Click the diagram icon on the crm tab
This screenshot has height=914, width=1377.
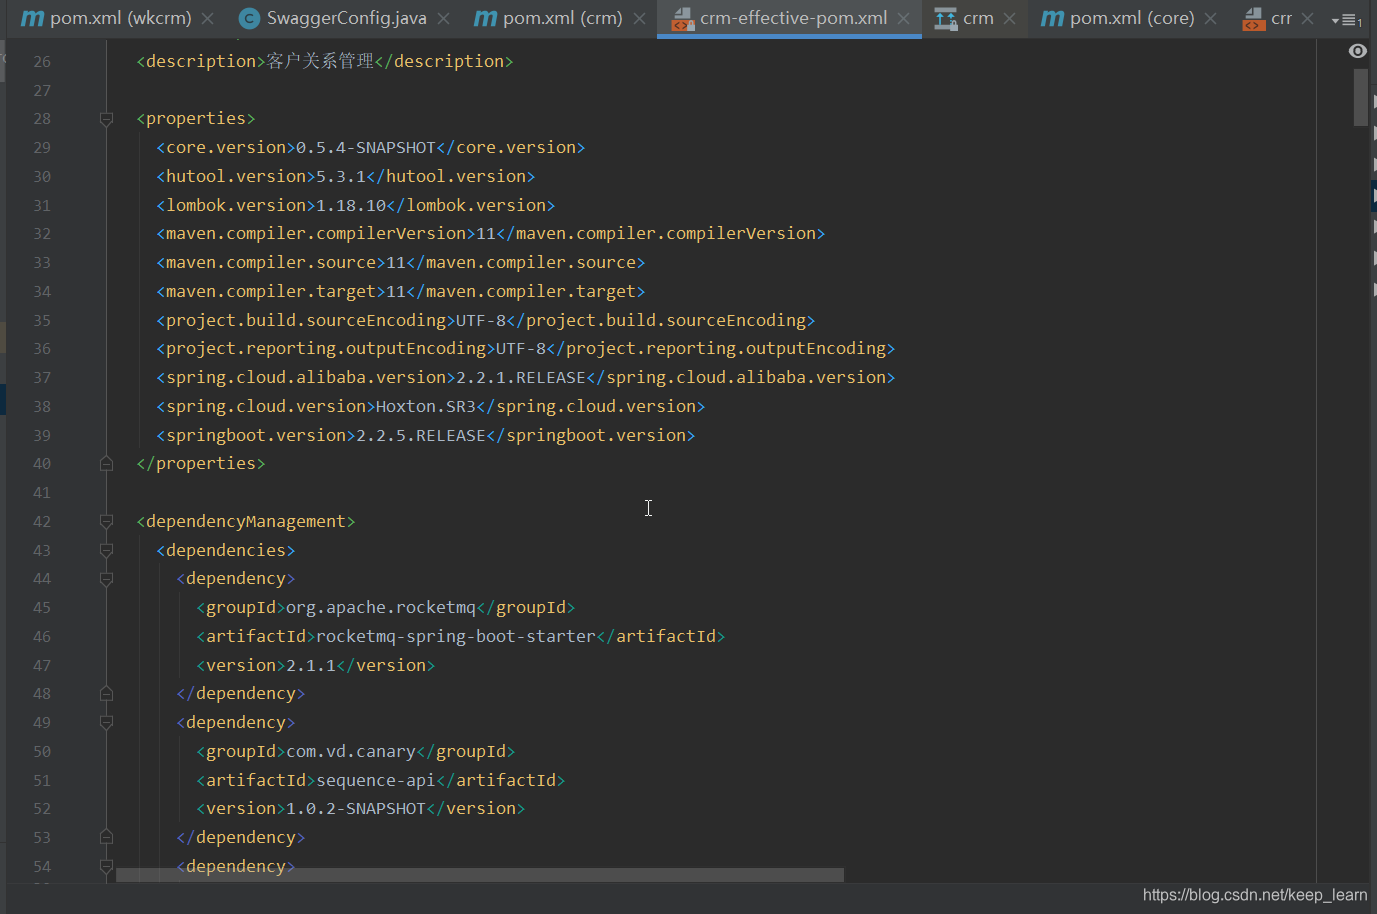[x=945, y=19]
